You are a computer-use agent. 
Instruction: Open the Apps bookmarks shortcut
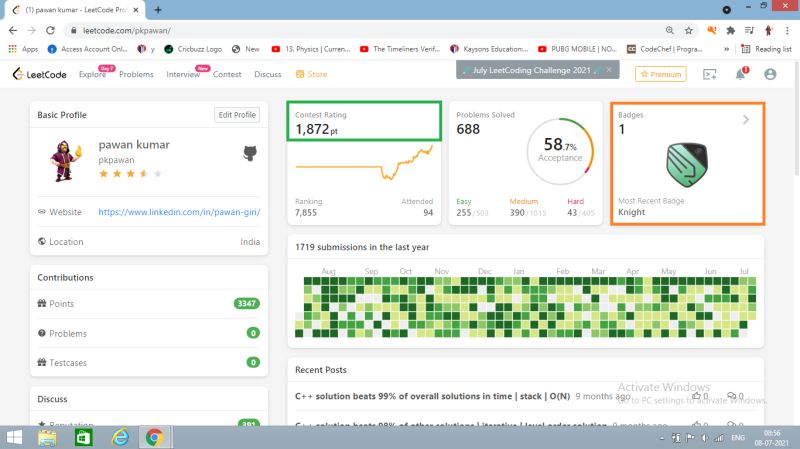pos(23,49)
